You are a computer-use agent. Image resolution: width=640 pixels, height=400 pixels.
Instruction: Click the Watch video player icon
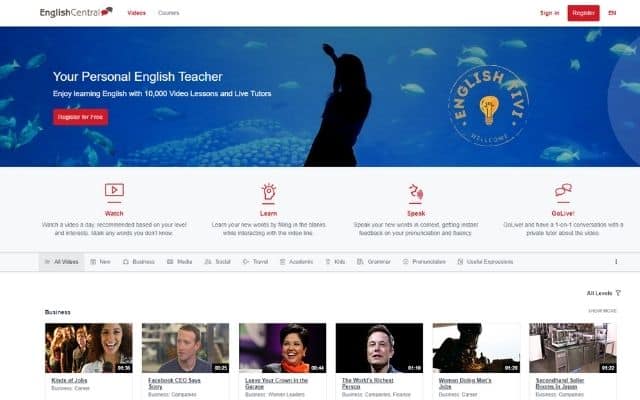pos(114,190)
